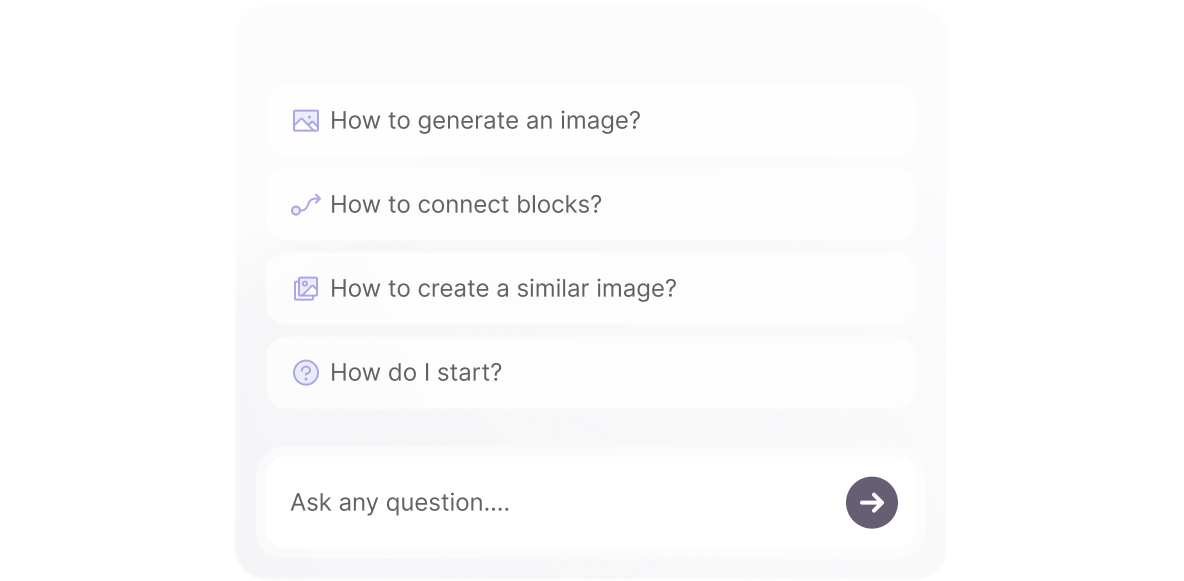This screenshot has width=1184, height=581.
Task: Pick "How to create a similar image?" text
Action: click(x=503, y=289)
